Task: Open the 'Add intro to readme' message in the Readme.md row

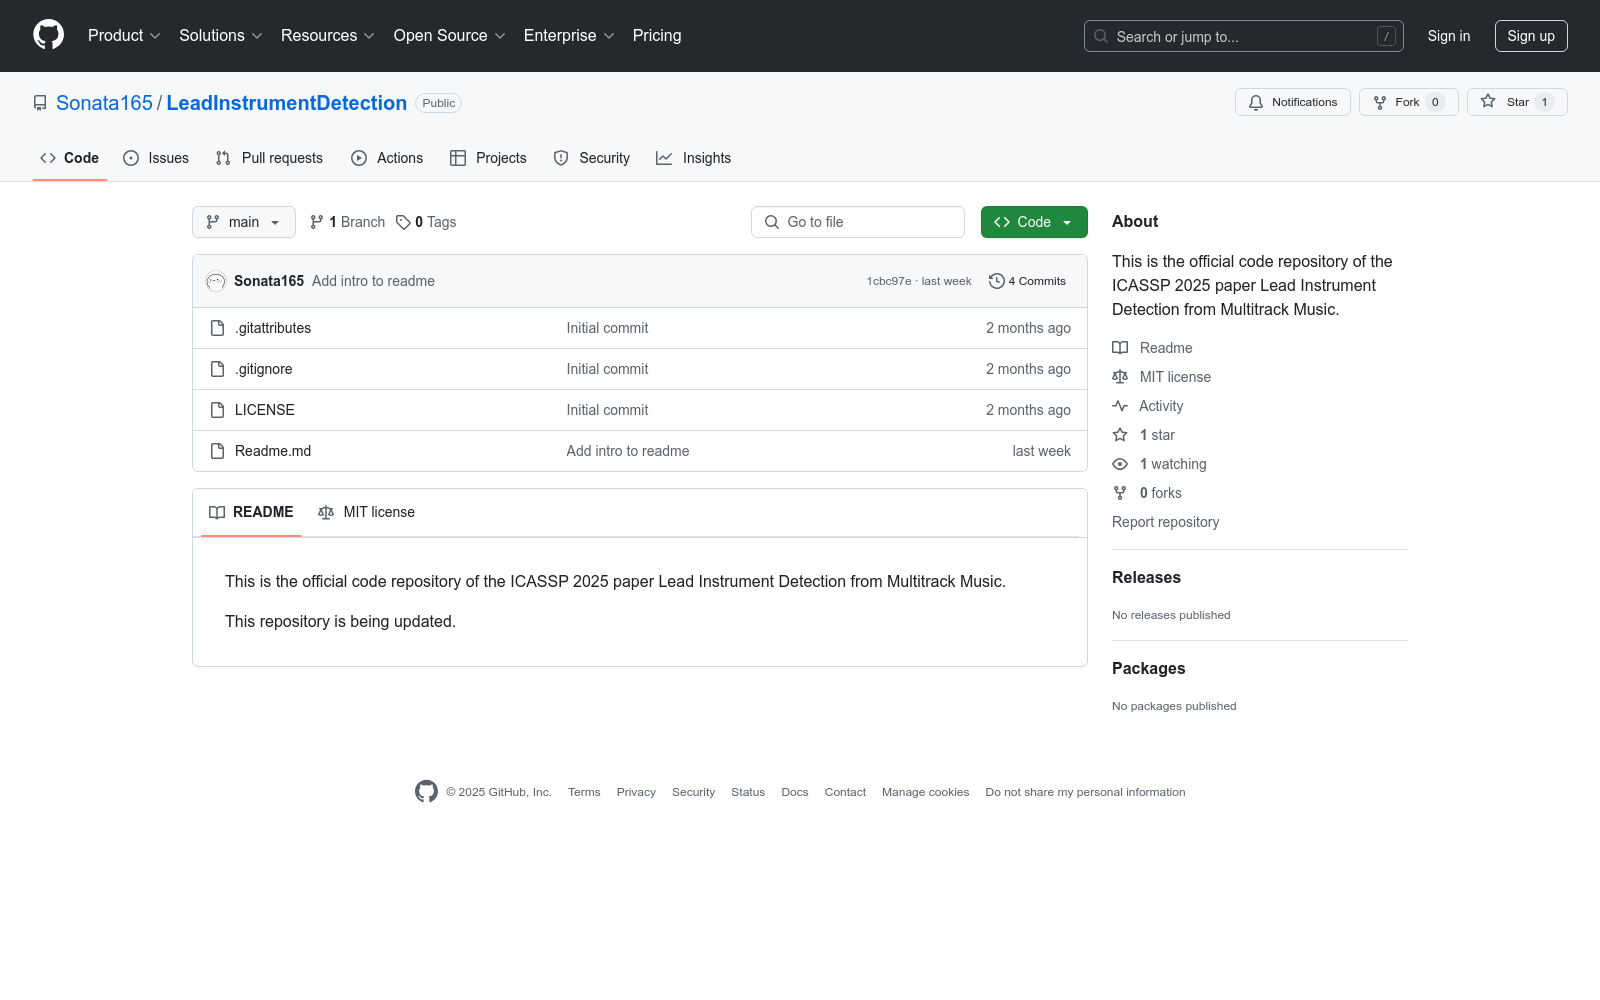Action: [x=628, y=451]
